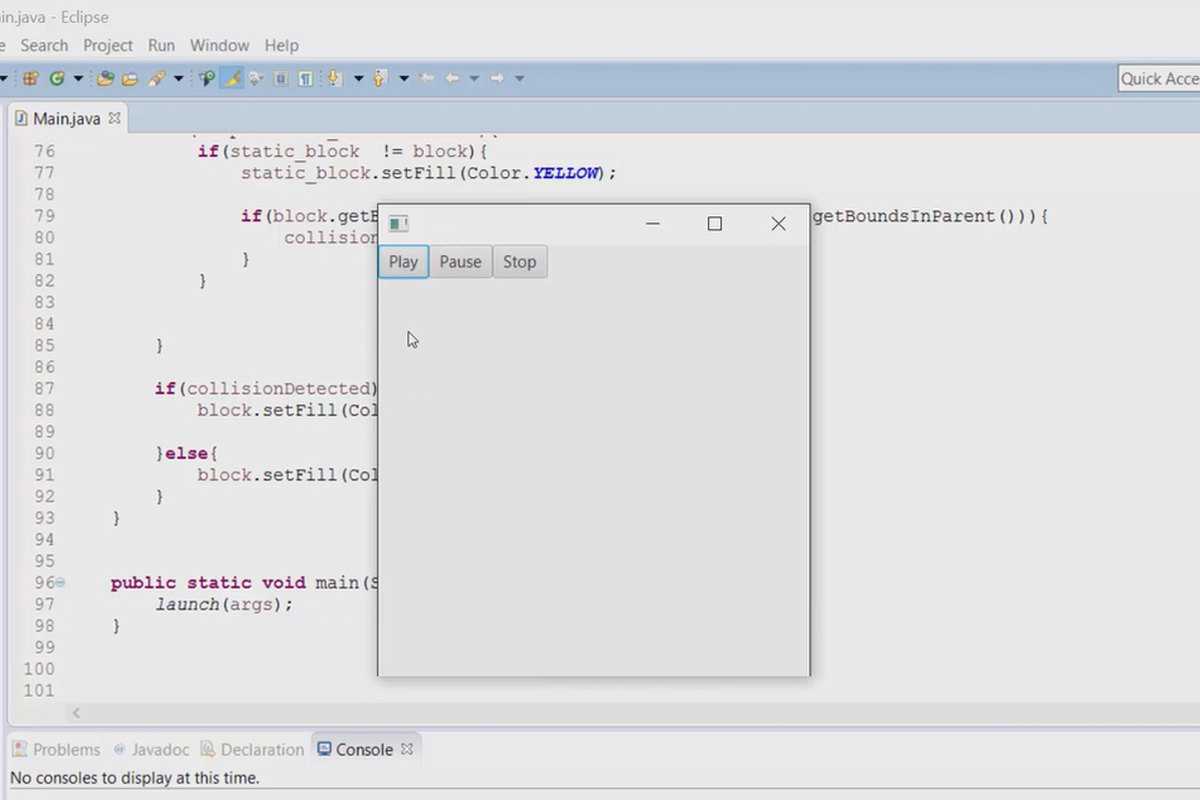The image size is (1200, 800).
Task: Click the Stop button in JavaFX window
Action: (519, 262)
